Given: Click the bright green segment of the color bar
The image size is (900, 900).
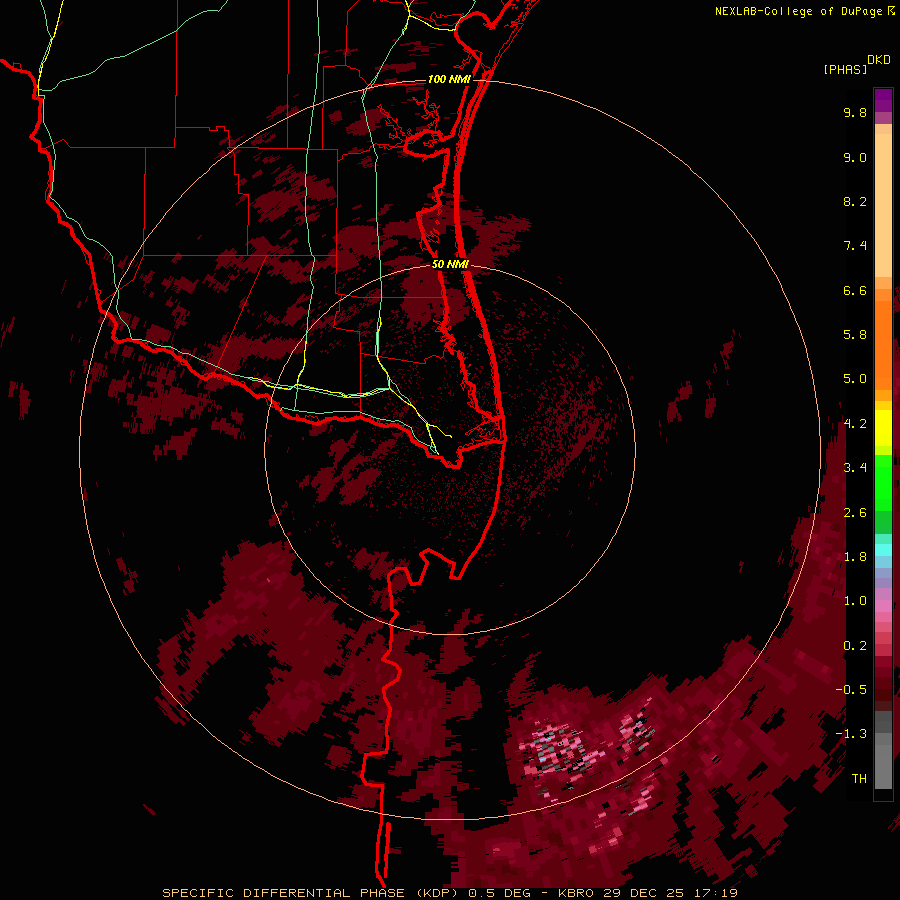Looking at the screenshot, I should (x=883, y=482).
